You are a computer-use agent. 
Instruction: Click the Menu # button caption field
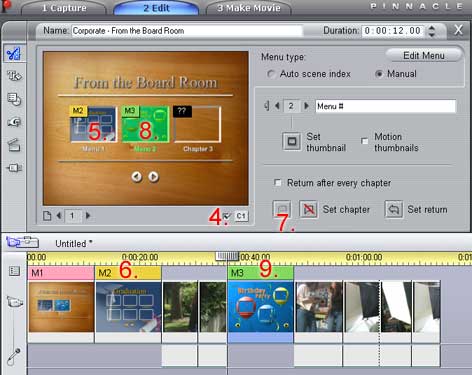(x=385, y=106)
